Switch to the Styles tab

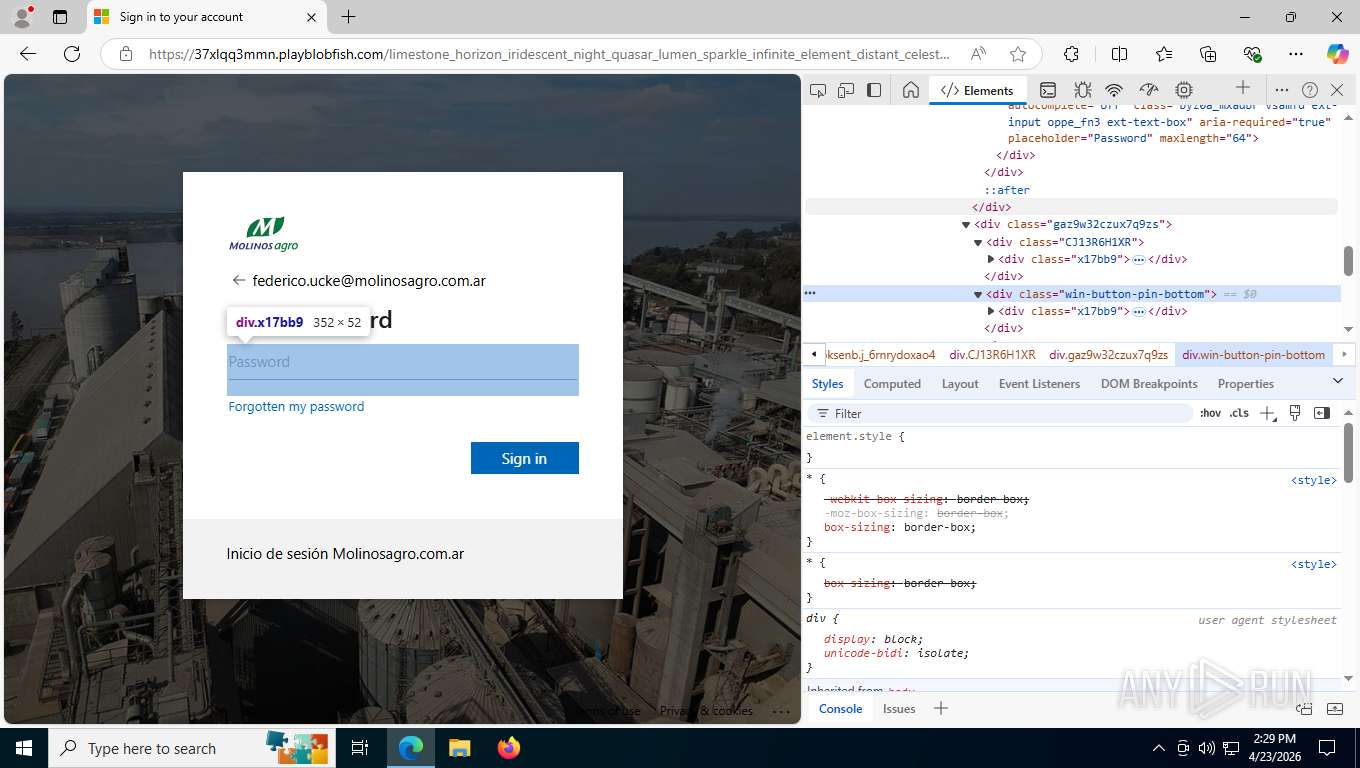click(x=827, y=384)
